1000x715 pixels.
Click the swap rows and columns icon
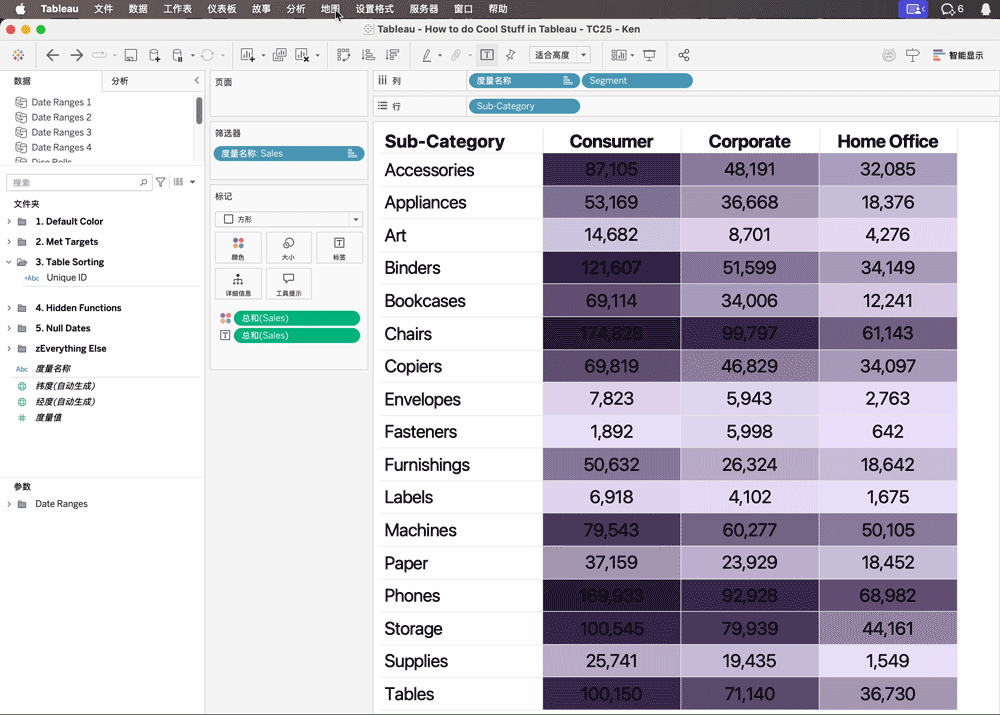click(344, 55)
